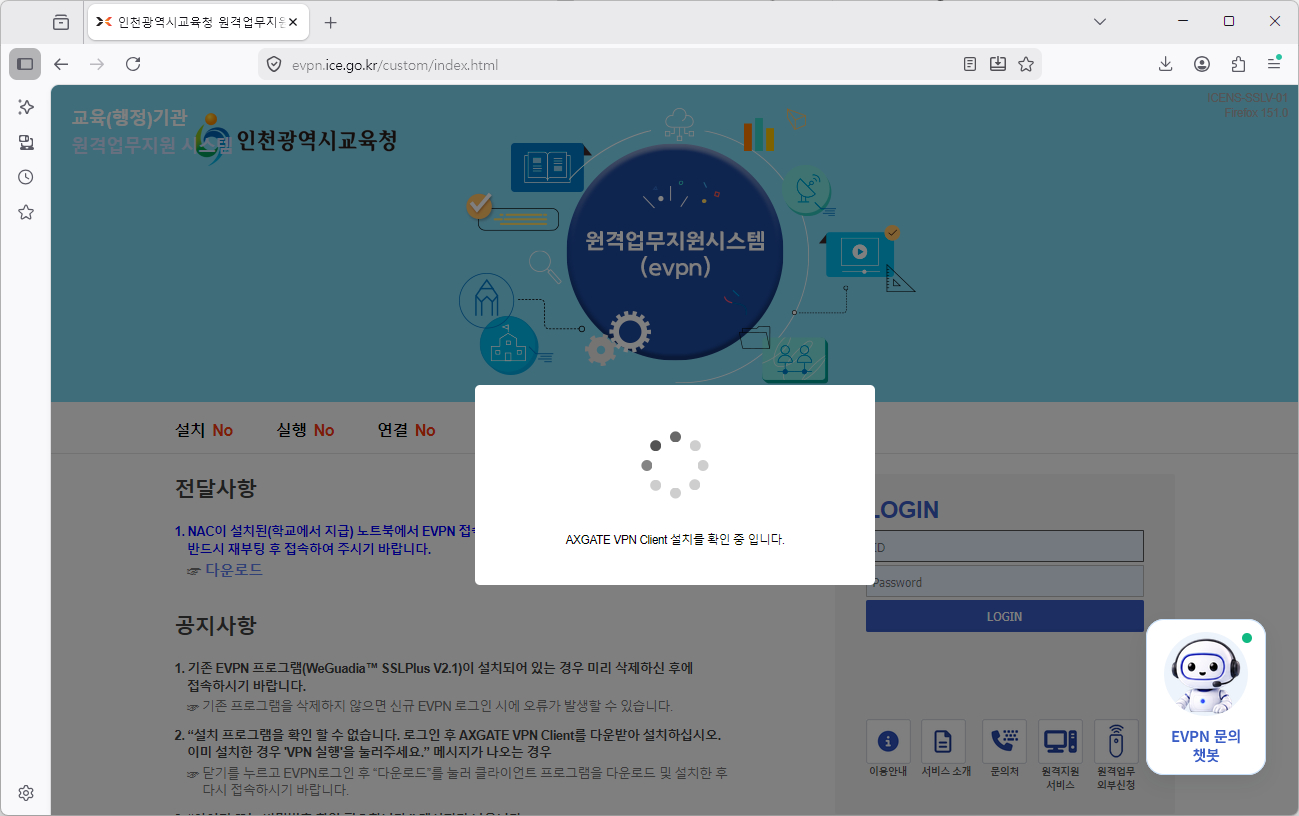View site security shield icon
1299x816 pixels.
(274, 65)
